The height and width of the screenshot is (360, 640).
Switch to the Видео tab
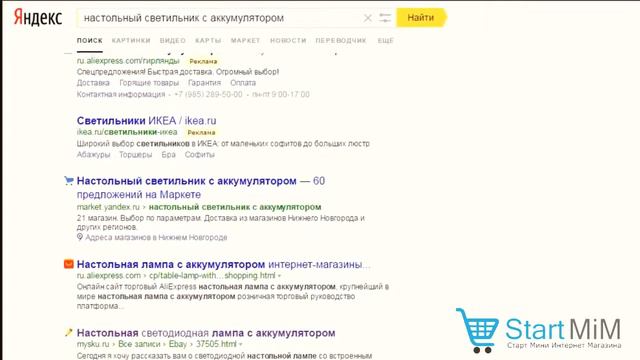point(172,40)
